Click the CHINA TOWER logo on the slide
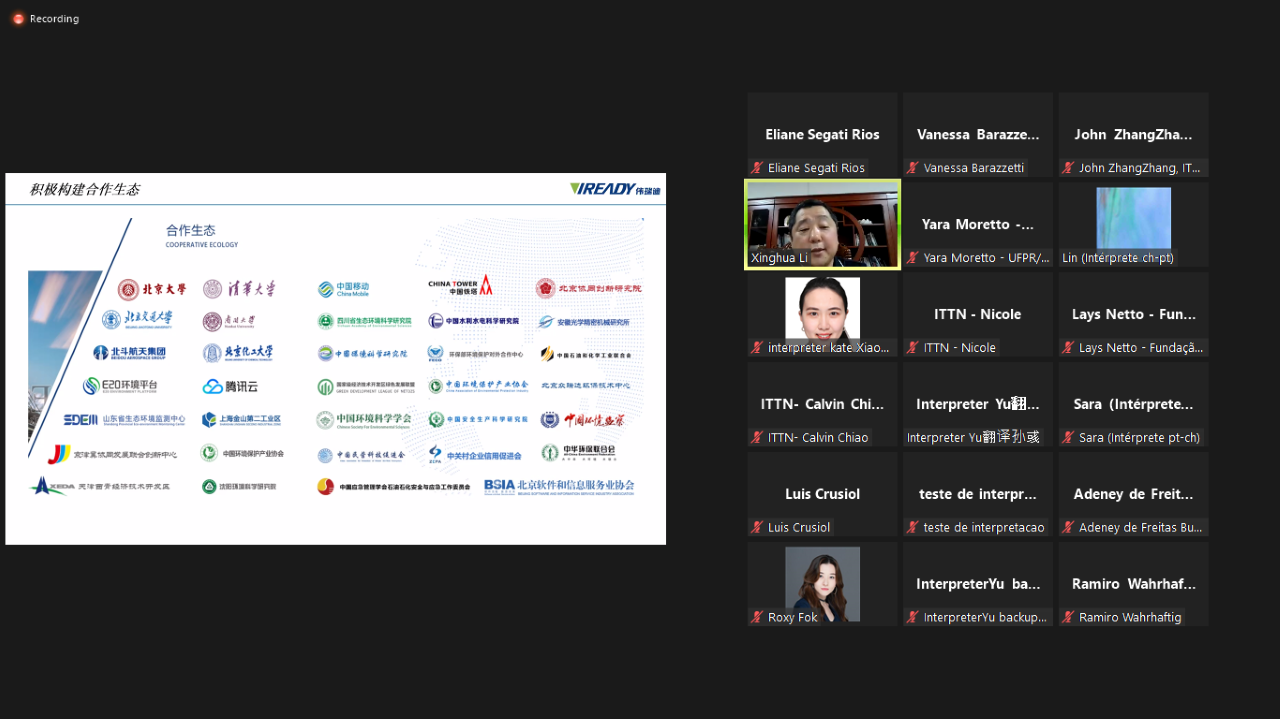 click(461, 286)
